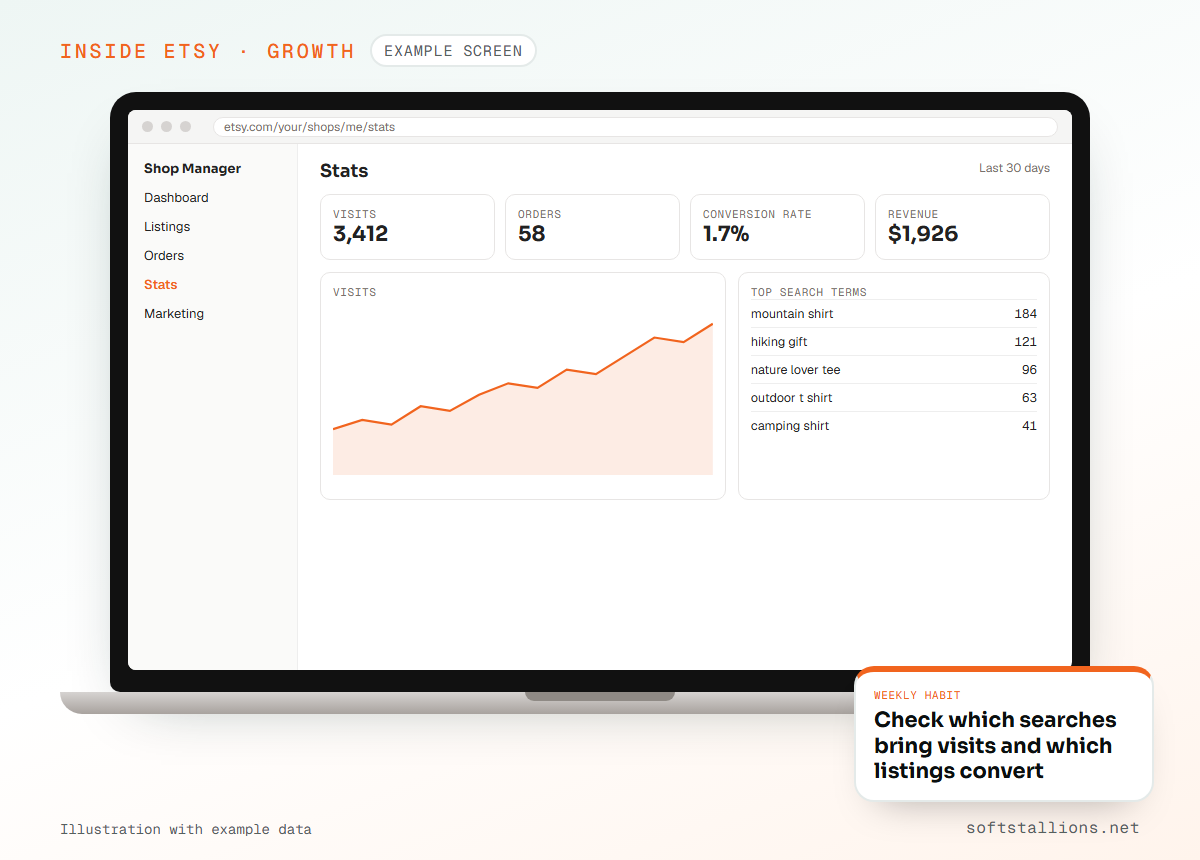Open Dashboard in Shop Manager sidebar

click(176, 198)
